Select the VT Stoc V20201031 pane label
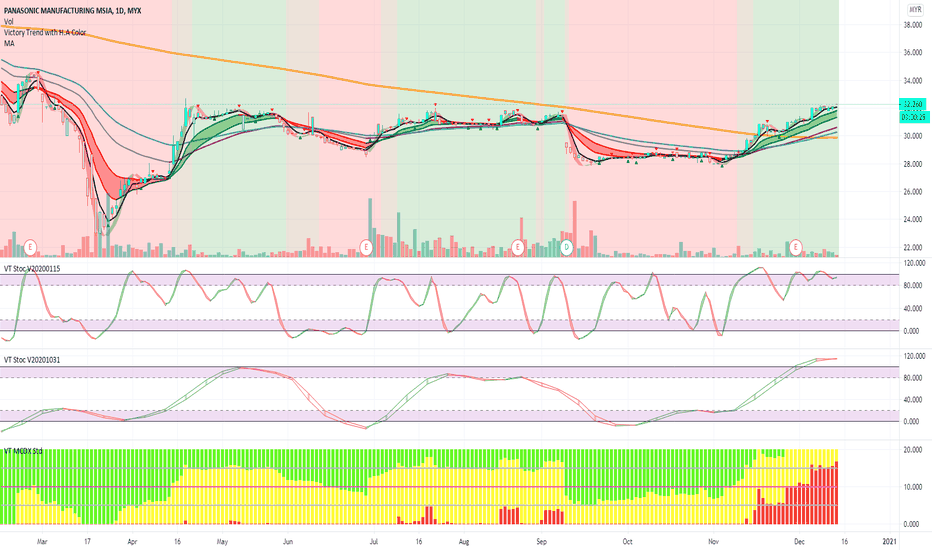 (x=32, y=360)
